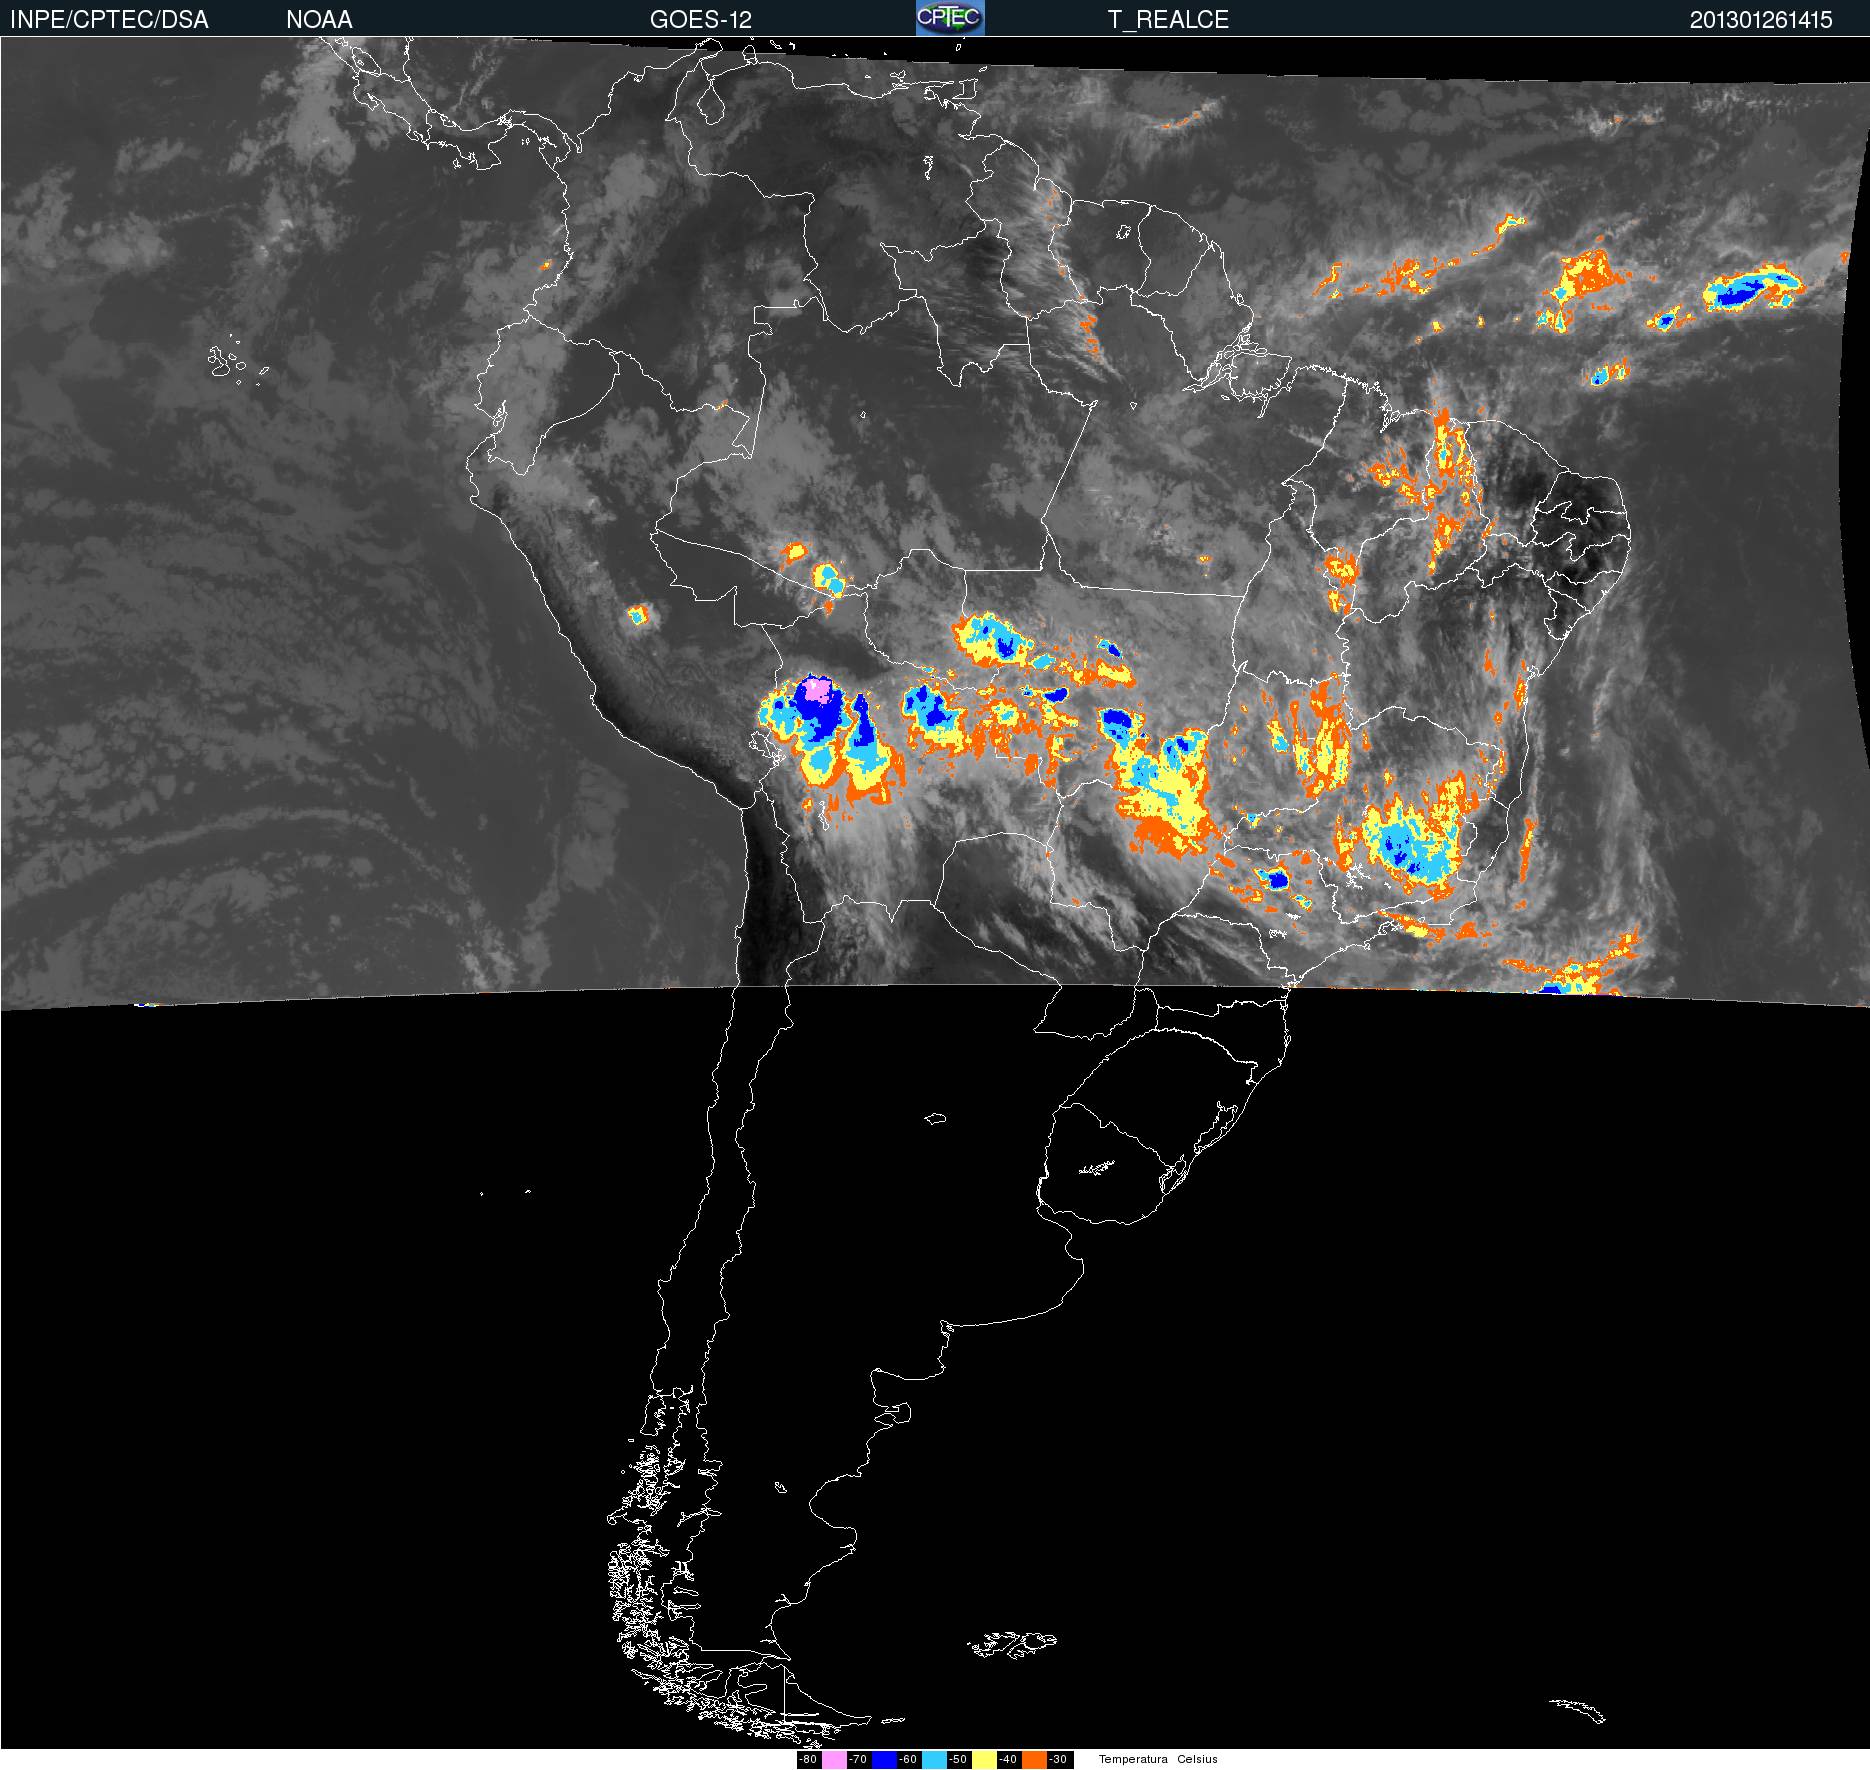
Task: Click the -30 legend value
Action: click(1058, 1760)
